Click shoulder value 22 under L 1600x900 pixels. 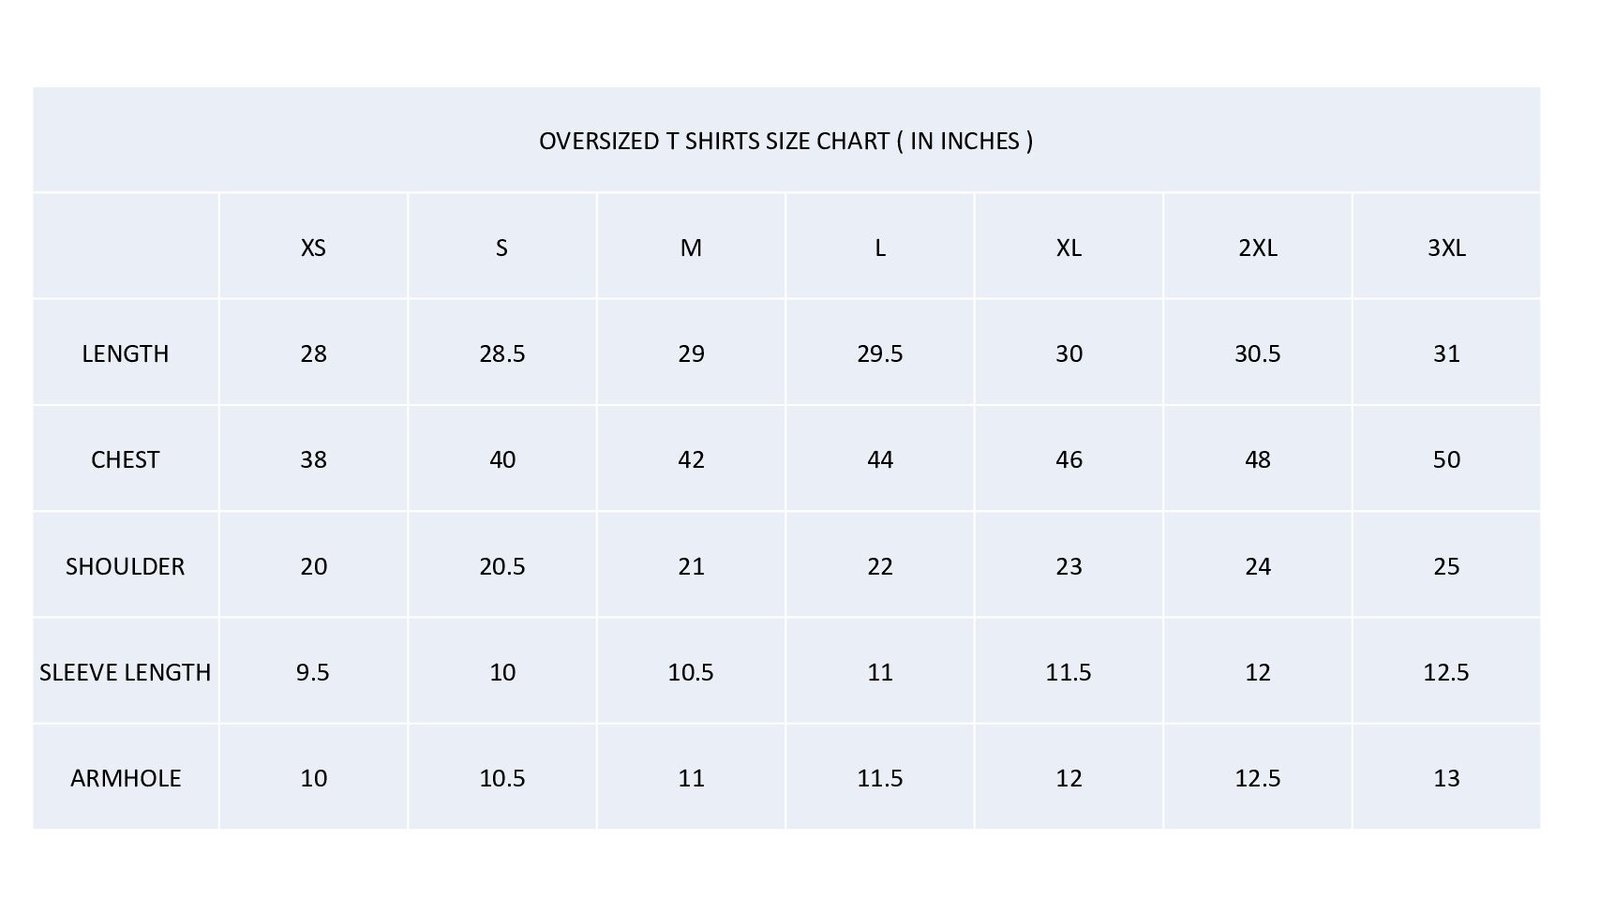(880, 567)
